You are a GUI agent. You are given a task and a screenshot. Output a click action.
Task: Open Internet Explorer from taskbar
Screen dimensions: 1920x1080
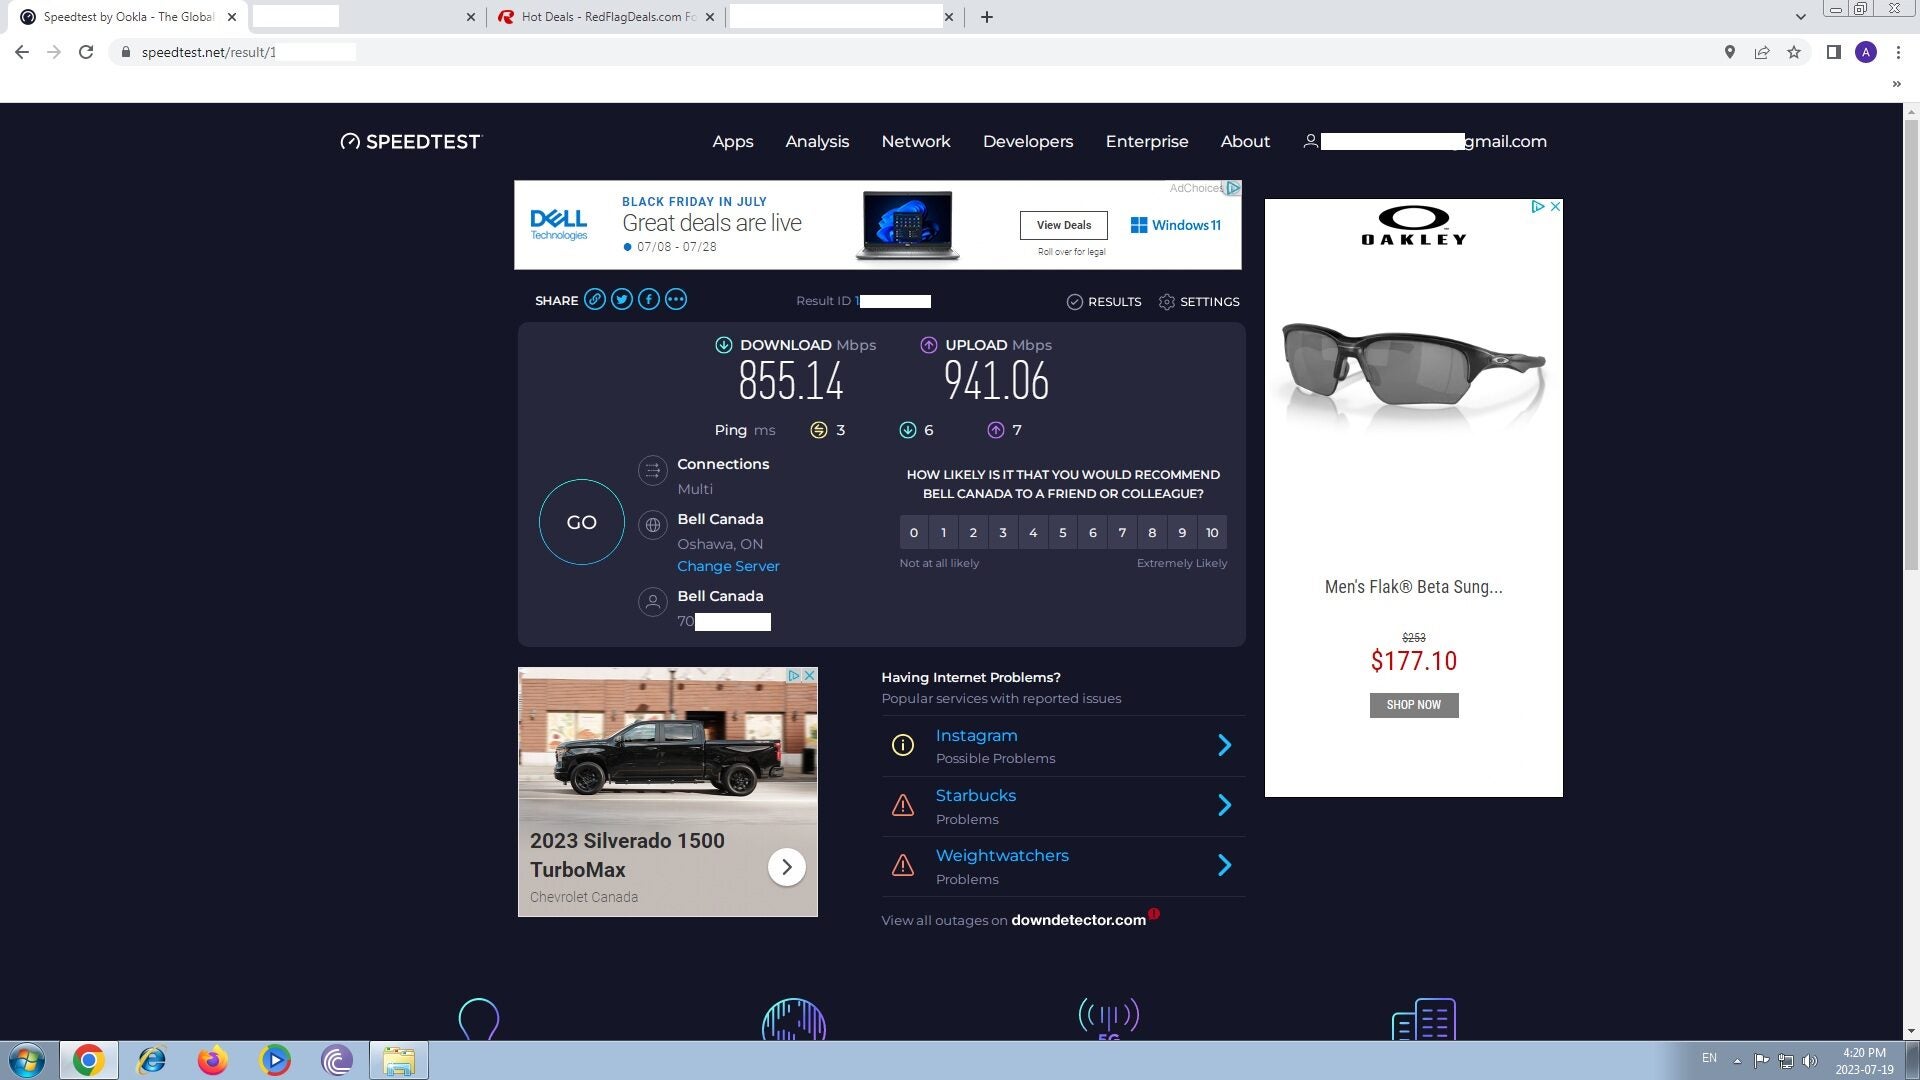[151, 1060]
